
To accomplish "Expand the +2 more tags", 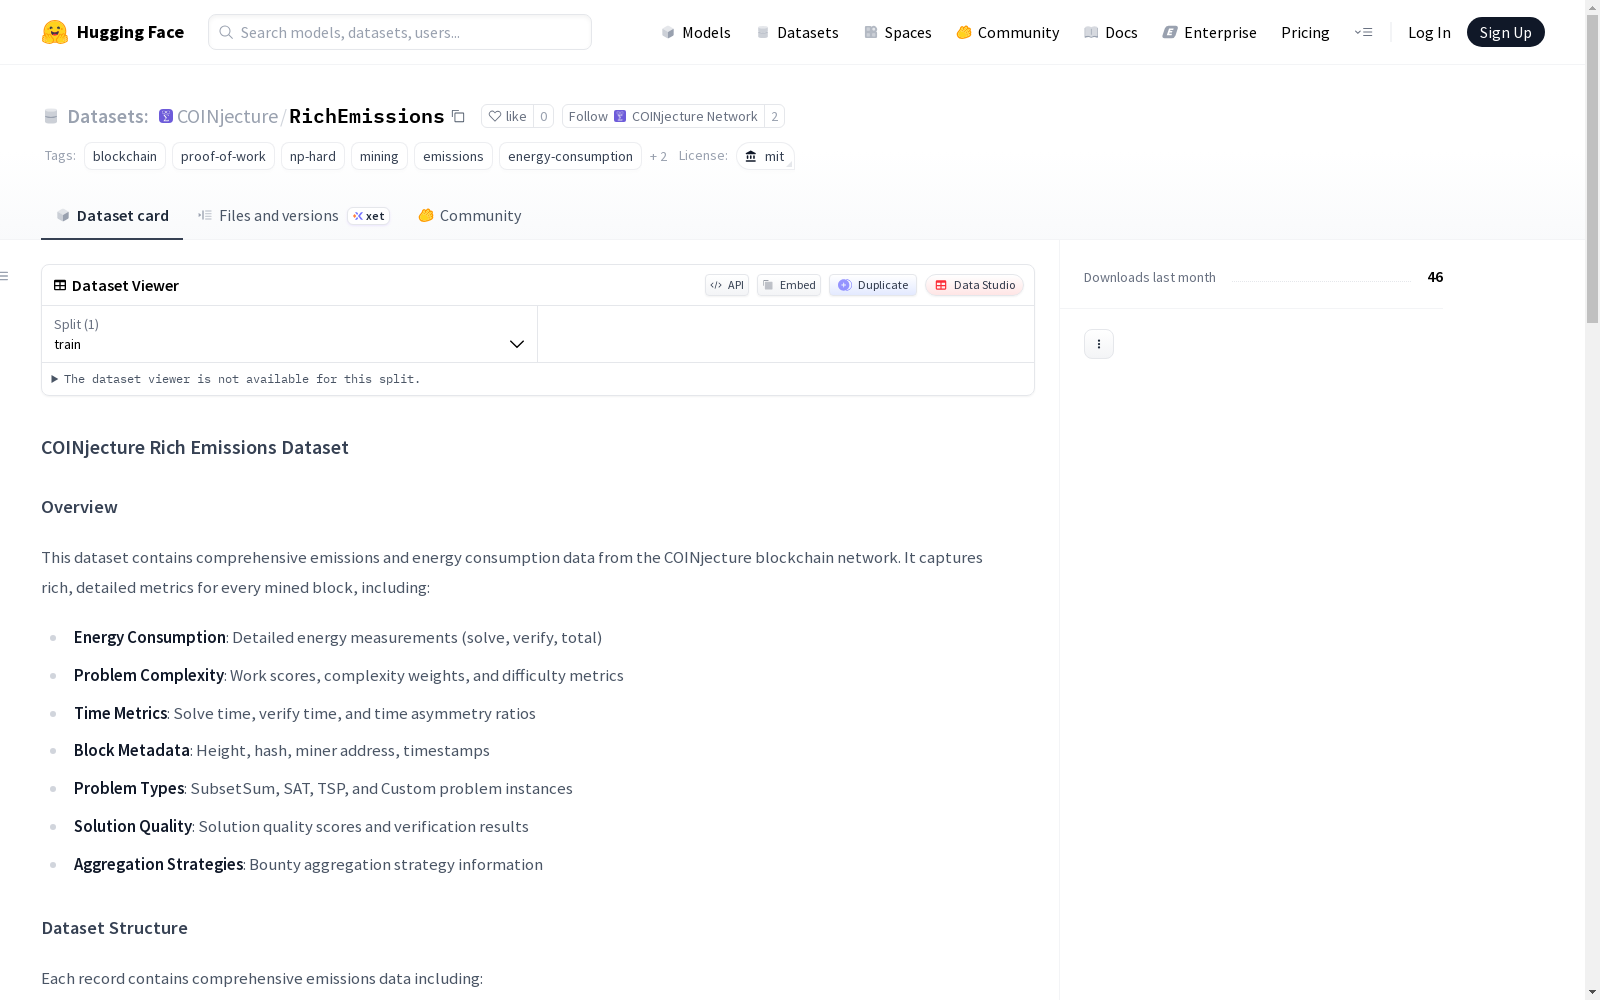I will point(658,156).
